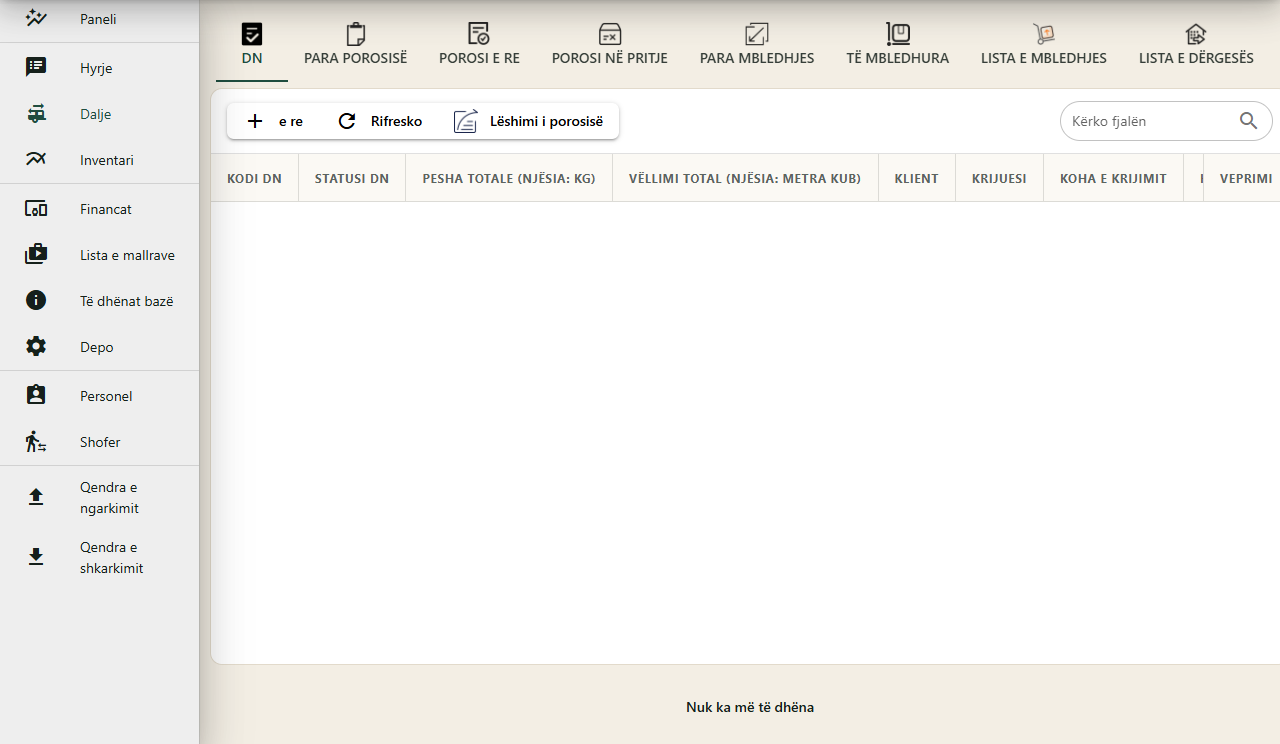
Task: Click the Lëshimi i porosisë icon
Action: pos(466,121)
